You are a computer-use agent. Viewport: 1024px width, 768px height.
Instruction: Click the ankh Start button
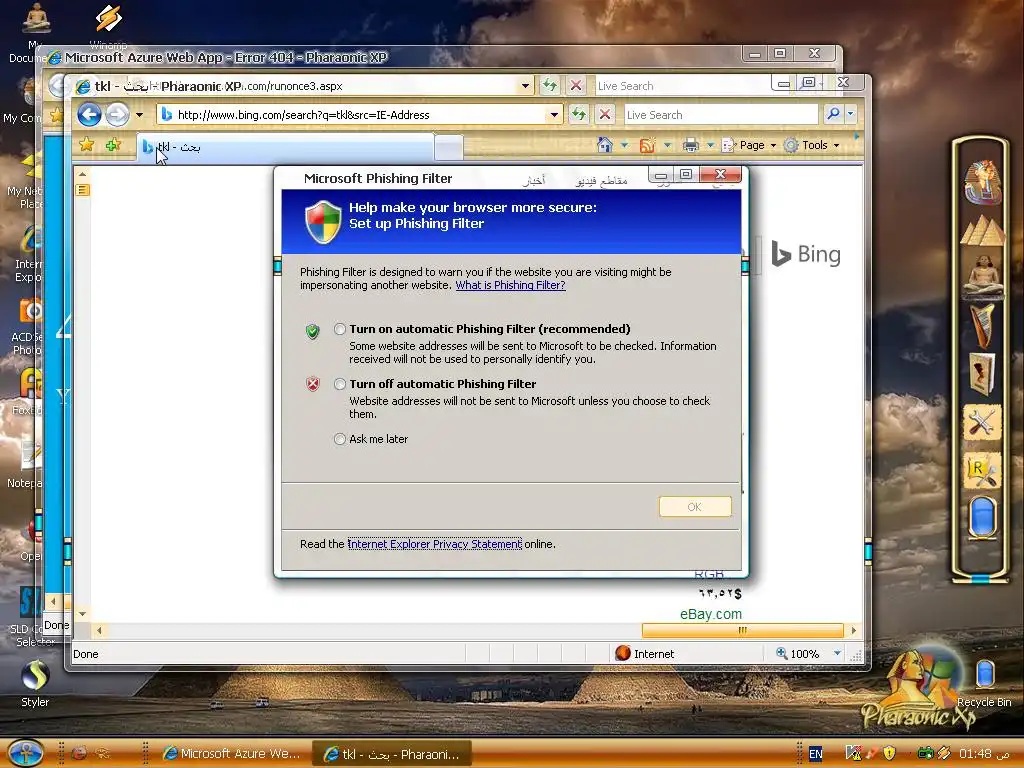point(26,753)
